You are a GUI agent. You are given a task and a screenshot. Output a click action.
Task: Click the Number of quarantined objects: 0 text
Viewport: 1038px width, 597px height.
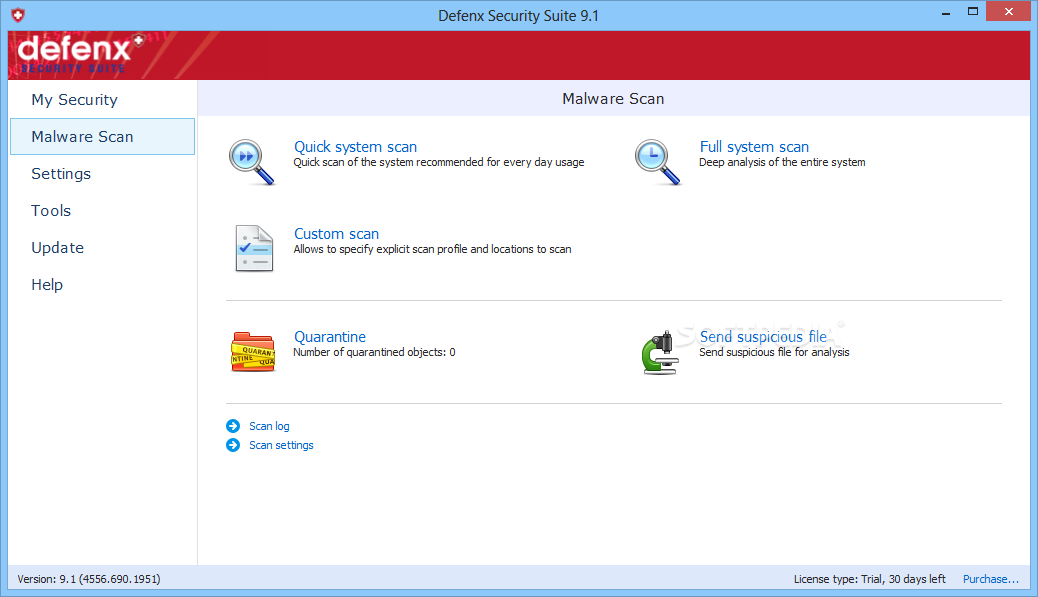(x=374, y=351)
